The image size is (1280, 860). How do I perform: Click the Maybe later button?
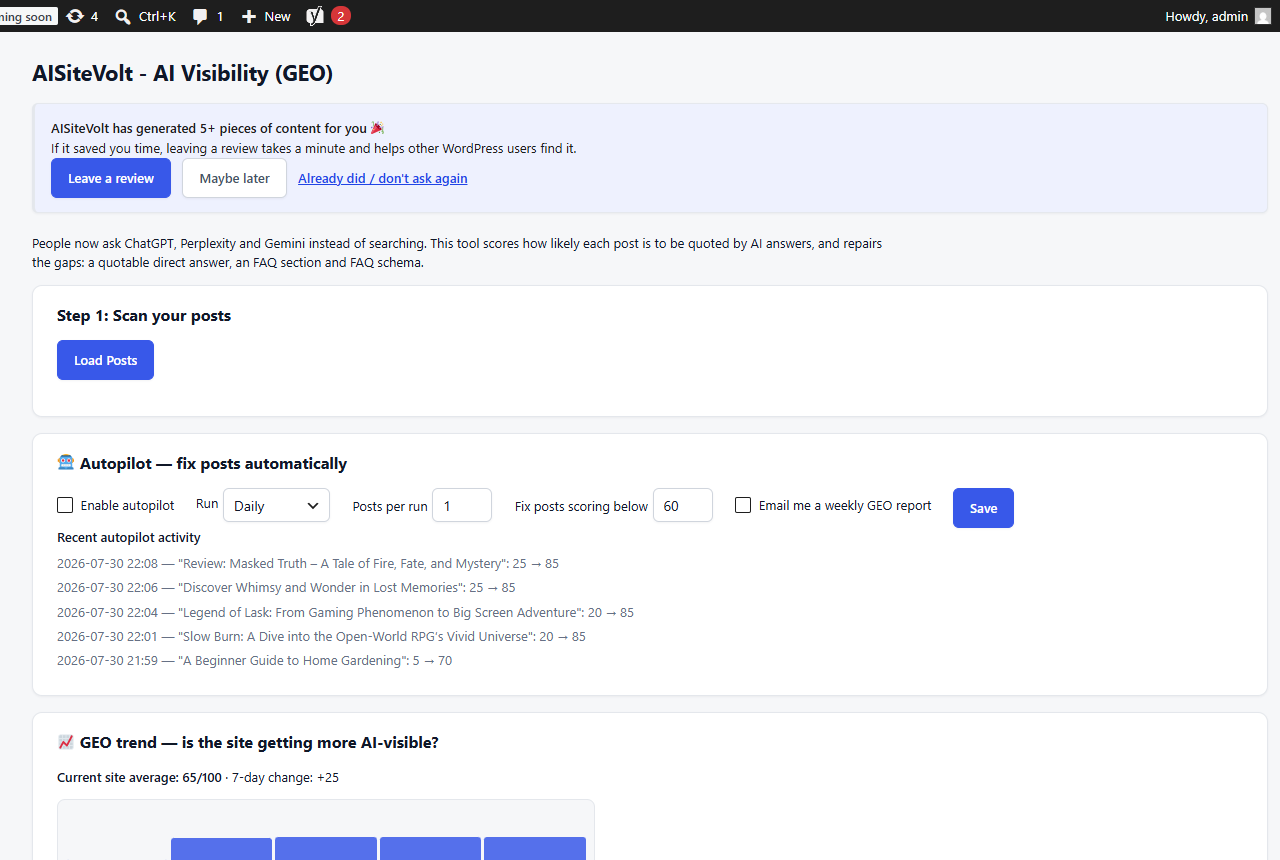(x=234, y=178)
